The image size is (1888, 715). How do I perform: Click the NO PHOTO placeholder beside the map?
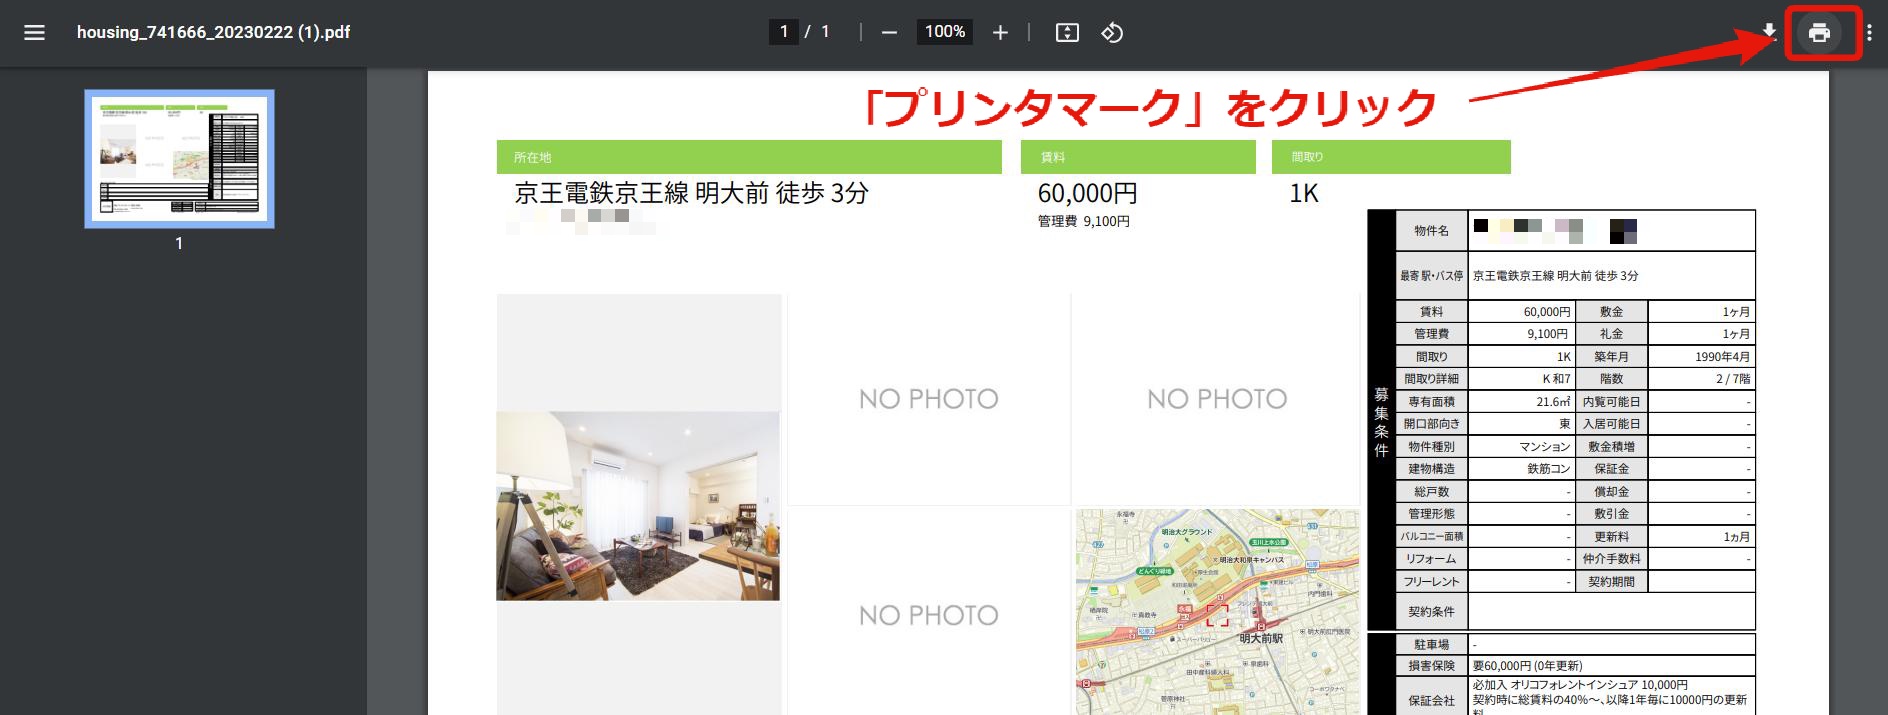(929, 614)
